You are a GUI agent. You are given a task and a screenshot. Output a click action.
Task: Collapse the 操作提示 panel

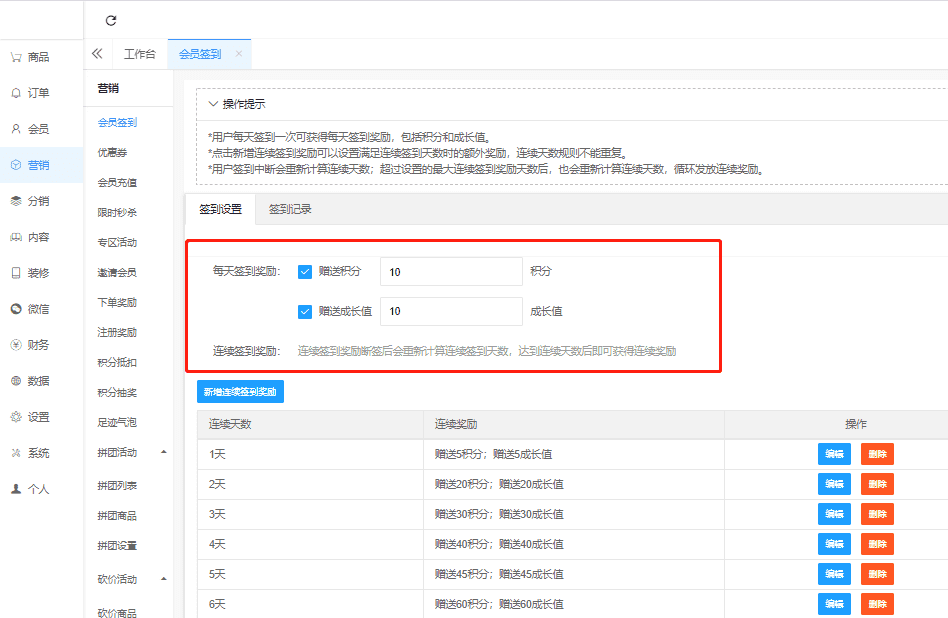coord(213,104)
